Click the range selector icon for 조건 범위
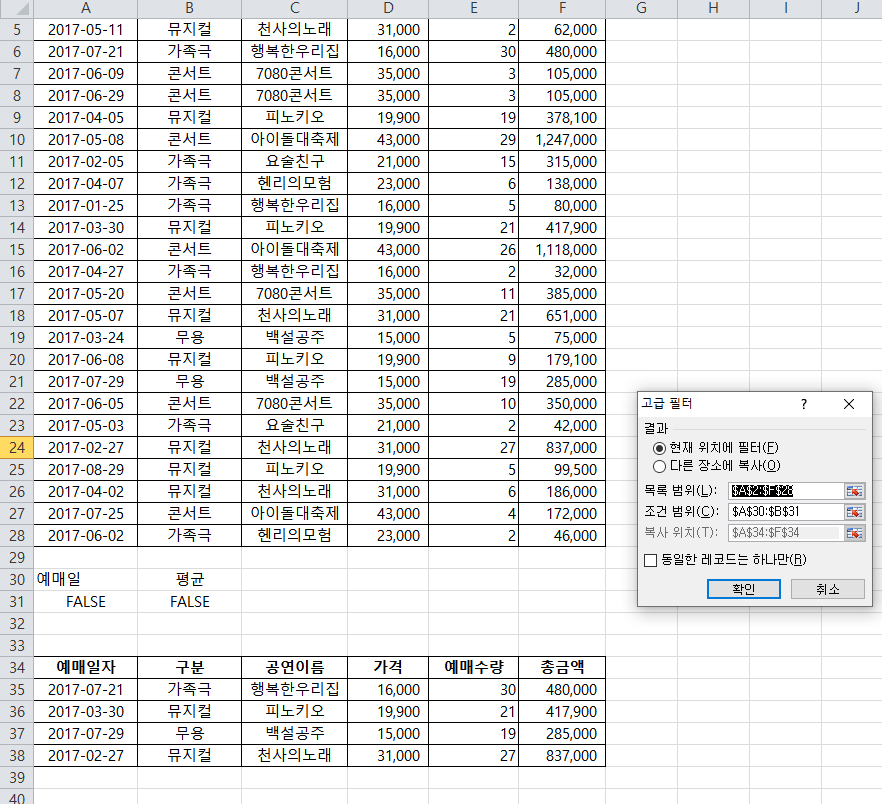882x804 pixels. (854, 512)
